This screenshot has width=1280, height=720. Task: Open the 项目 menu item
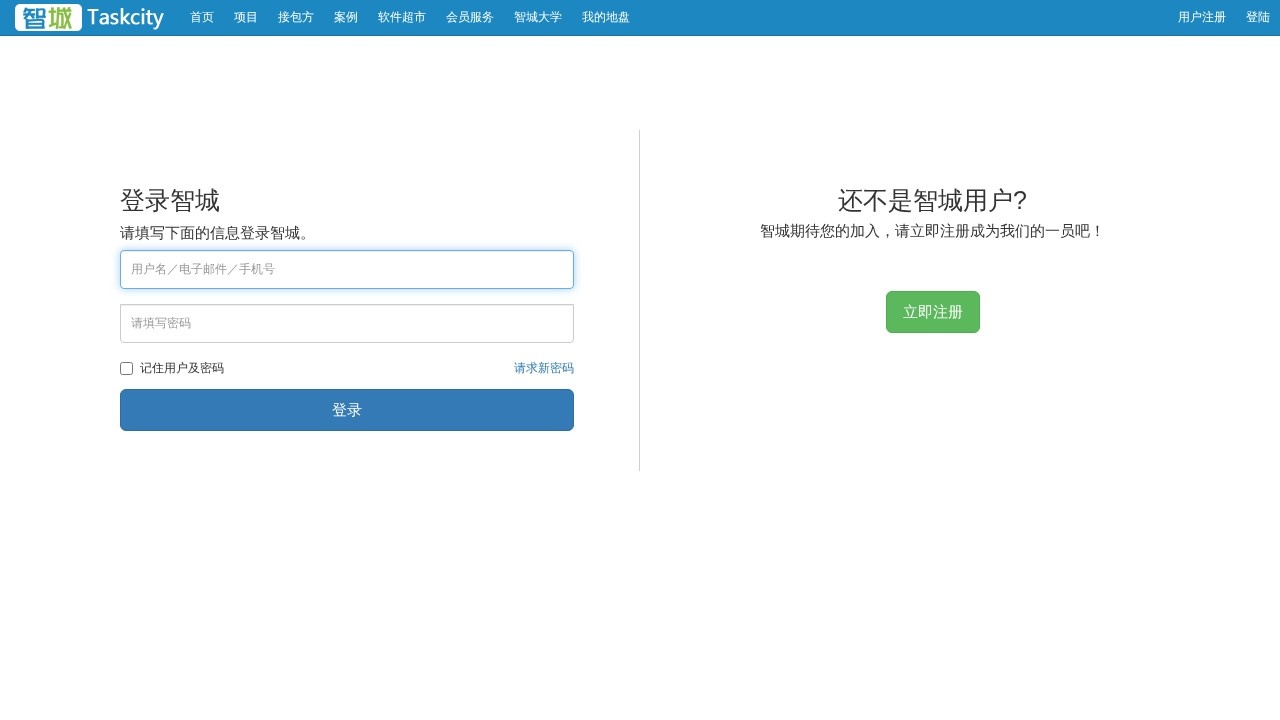coord(246,17)
